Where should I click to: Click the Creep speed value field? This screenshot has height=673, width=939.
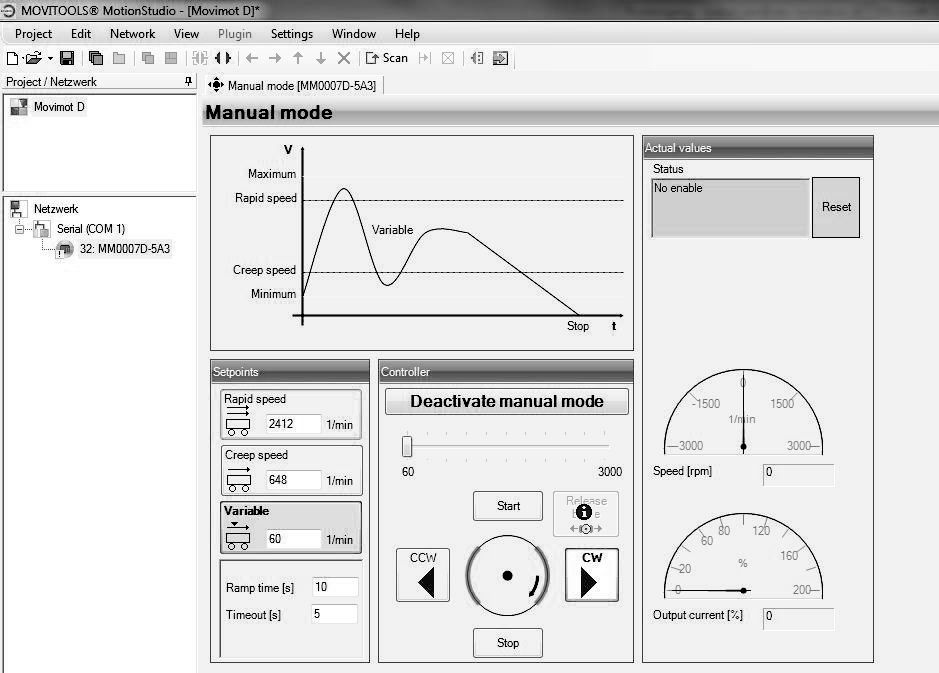(293, 480)
